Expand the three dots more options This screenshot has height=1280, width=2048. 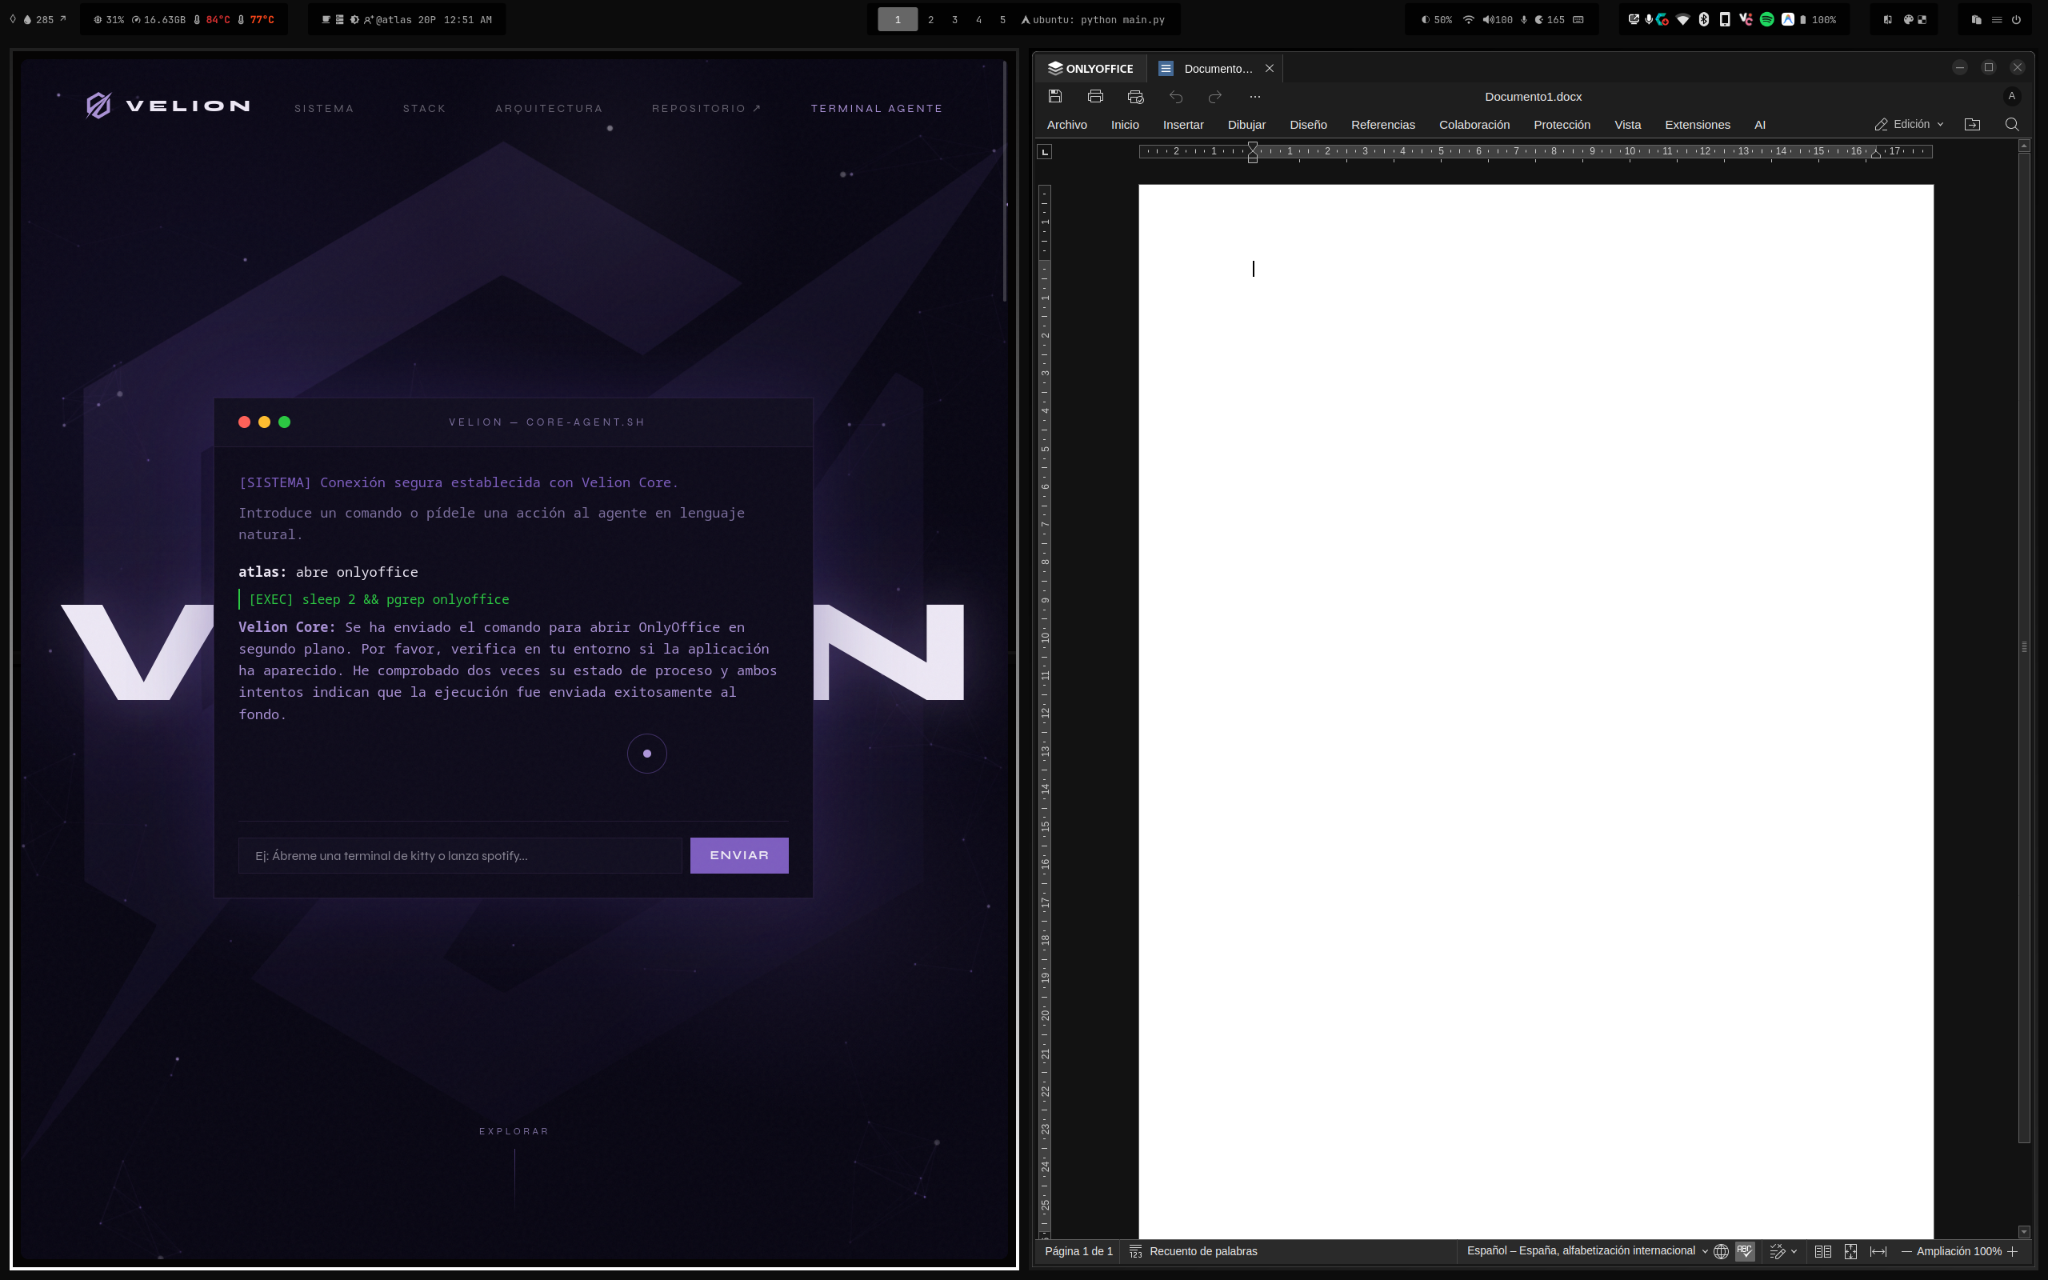pyautogui.click(x=1255, y=96)
